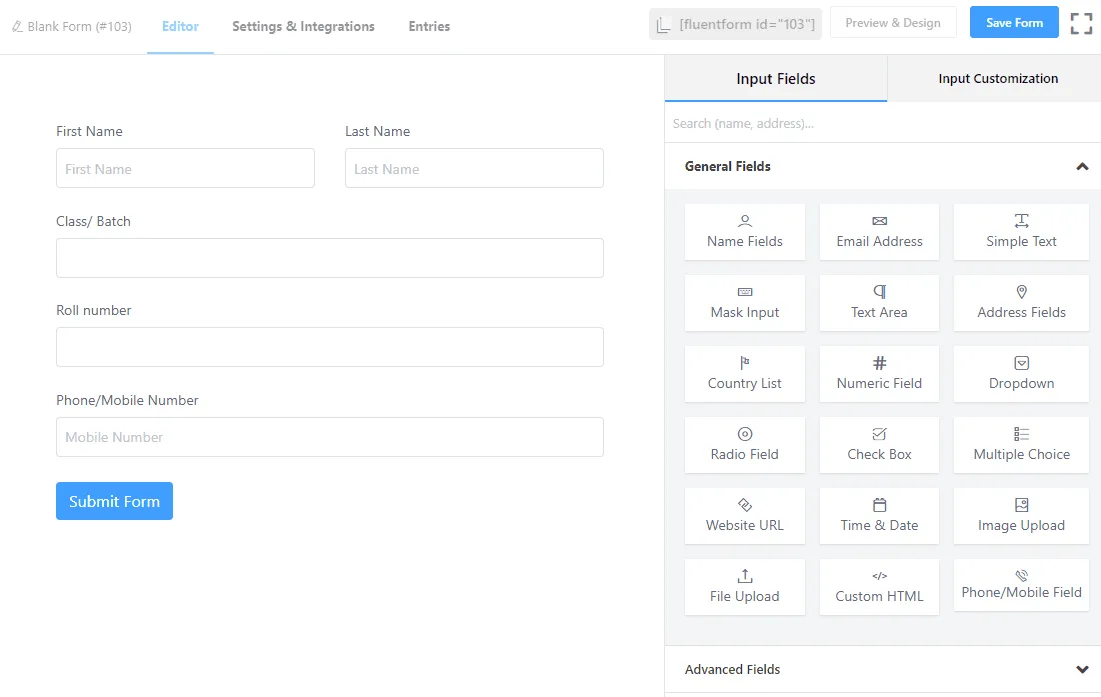Insert the Email Address field
1101x697 pixels.
(879, 232)
